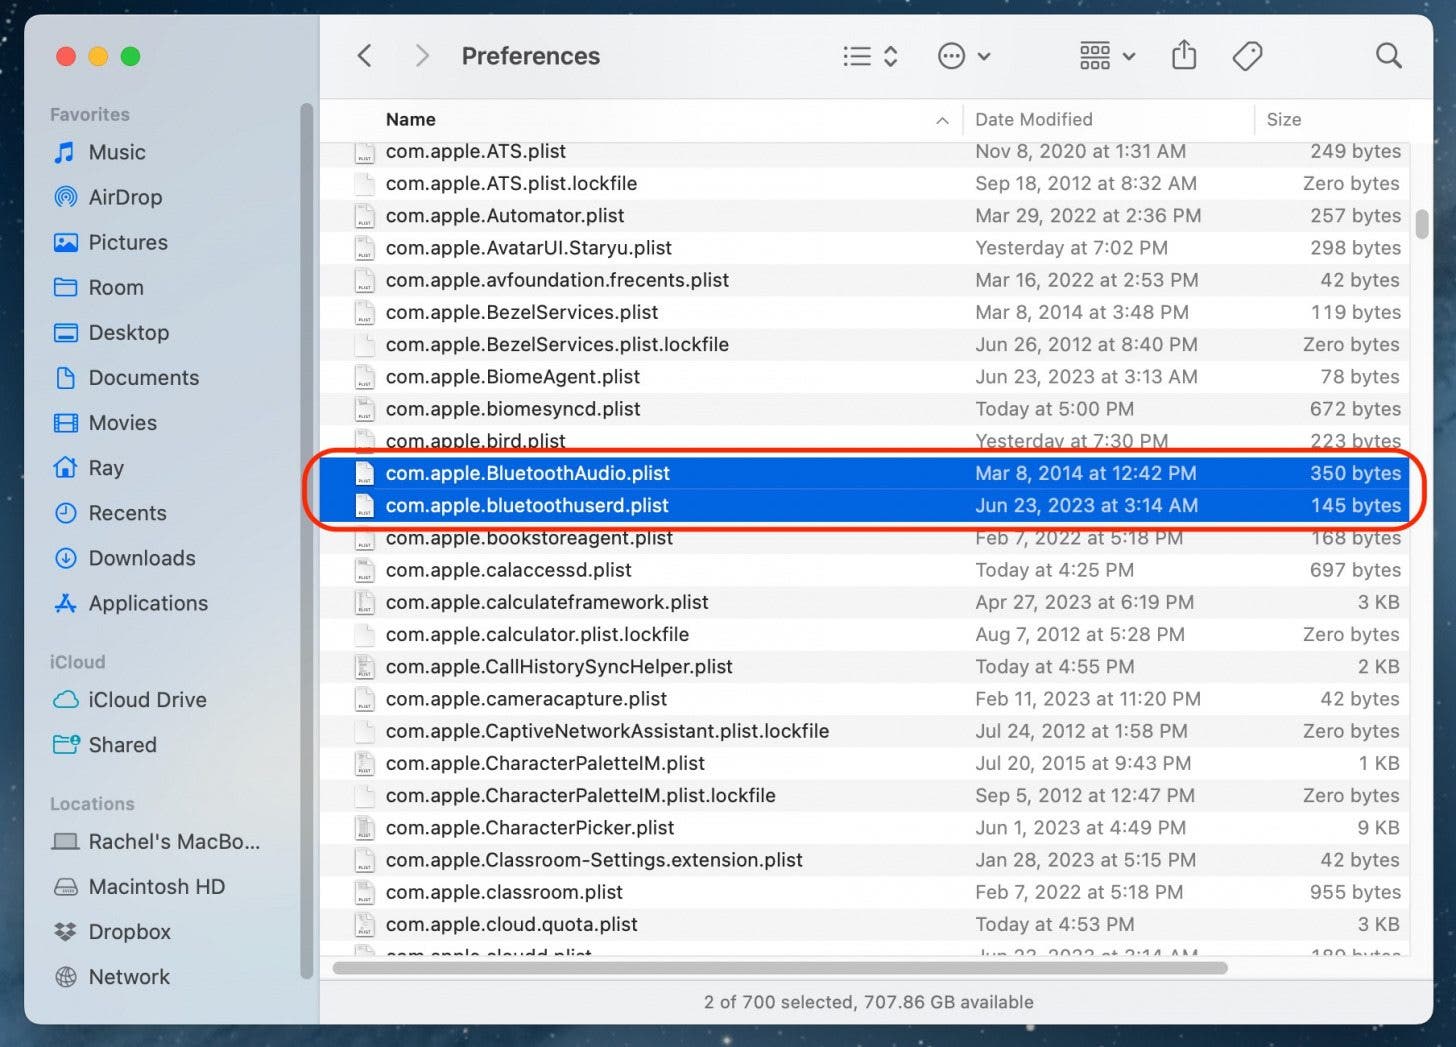Viewport: 1456px width, 1047px height.
Task: Open AirDrop from the sidebar
Action: tap(125, 197)
